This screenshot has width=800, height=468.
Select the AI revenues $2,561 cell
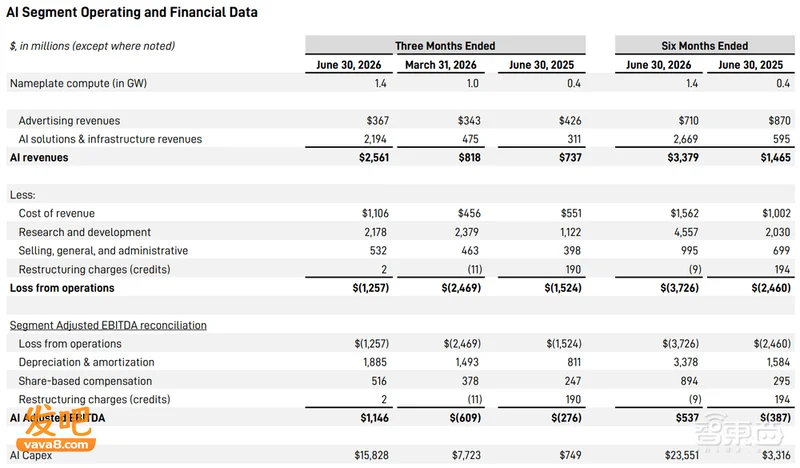[x=374, y=157]
